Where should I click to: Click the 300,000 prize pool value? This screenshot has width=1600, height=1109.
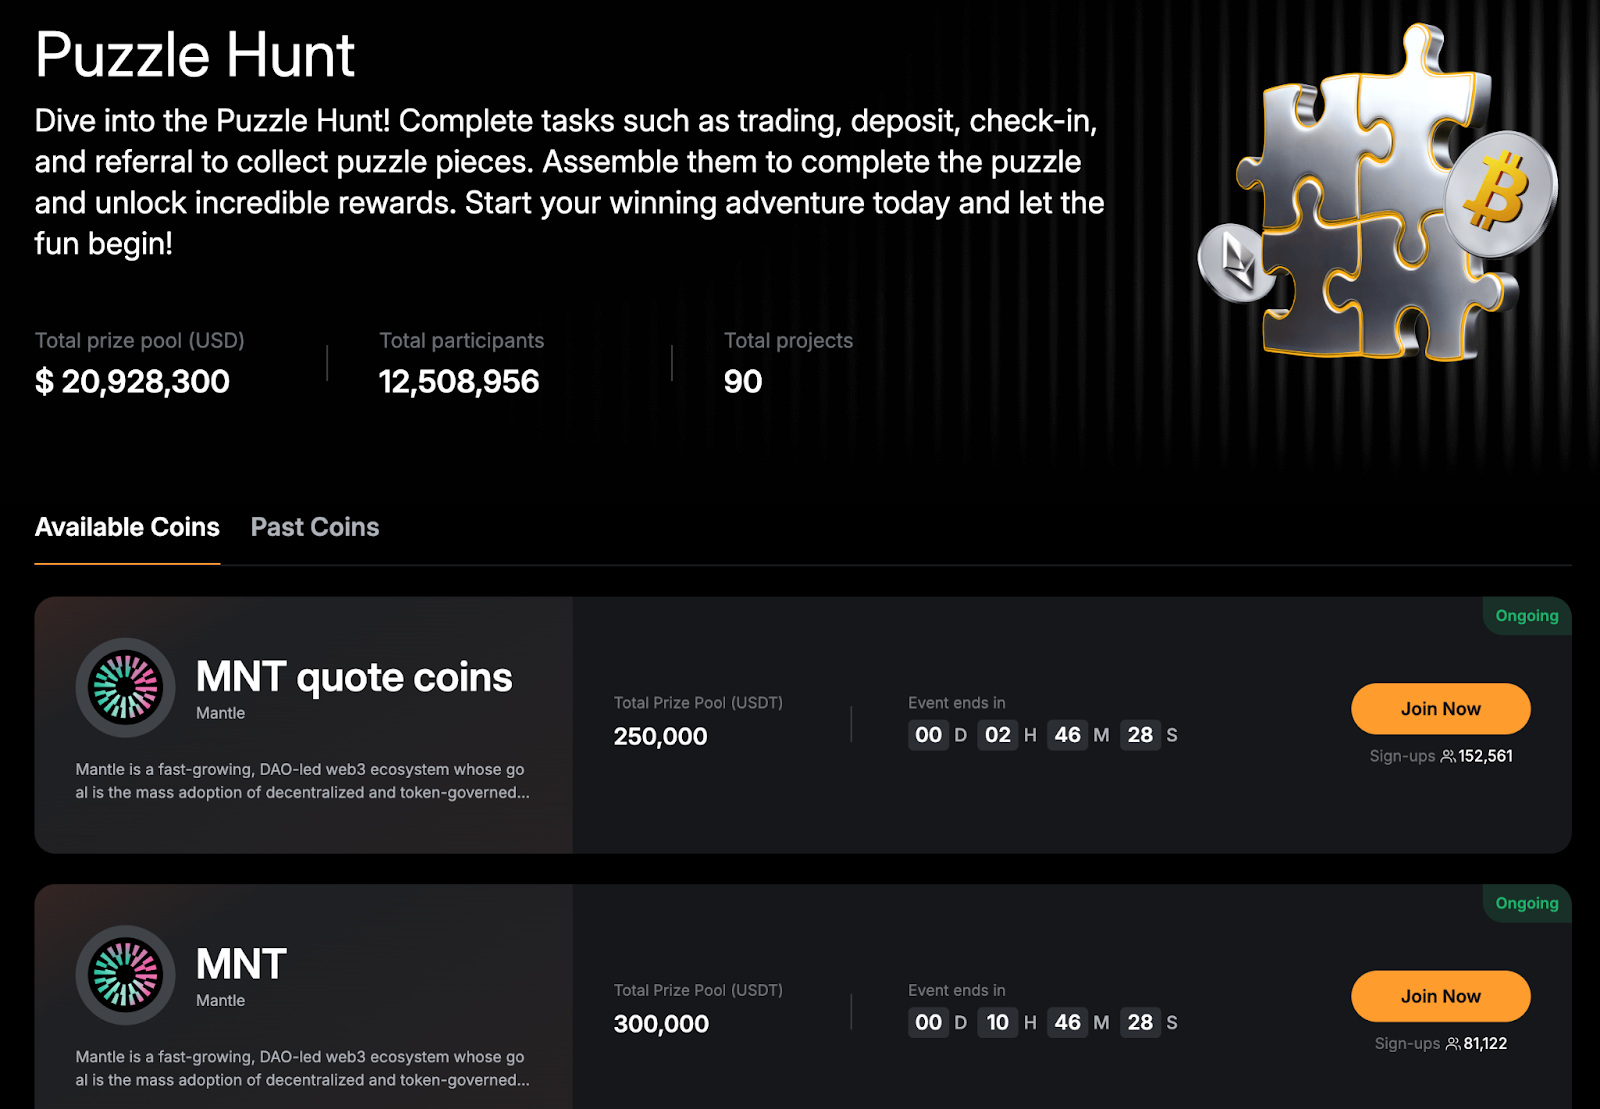[x=661, y=1024]
